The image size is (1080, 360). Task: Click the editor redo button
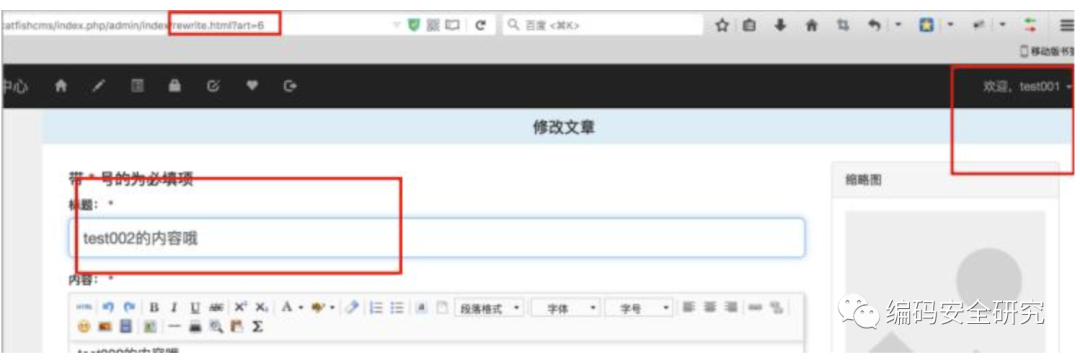tap(129, 307)
